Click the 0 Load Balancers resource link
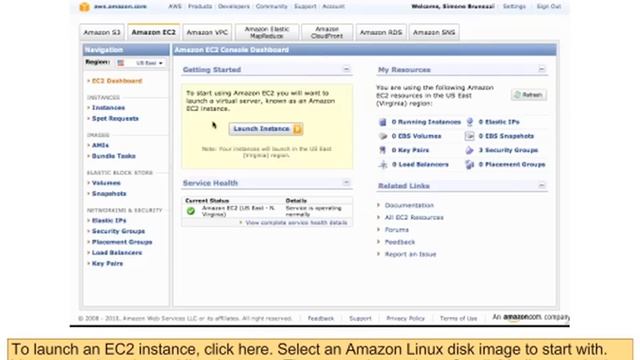The image size is (640, 360). (420, 164)
